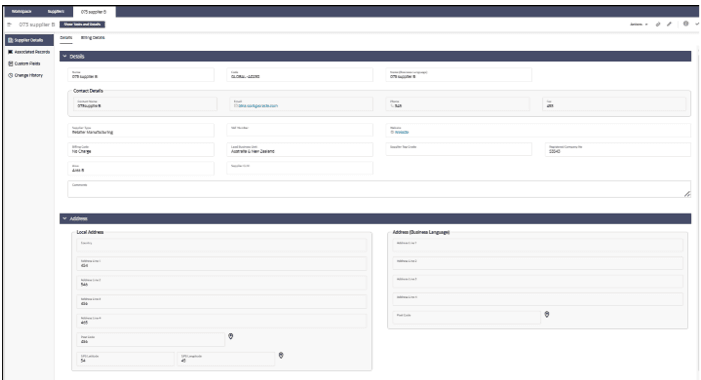This screenshot has height=380, width=701.
Task: Click map pin icon beside local Post Code
Action: pos(231,336)
